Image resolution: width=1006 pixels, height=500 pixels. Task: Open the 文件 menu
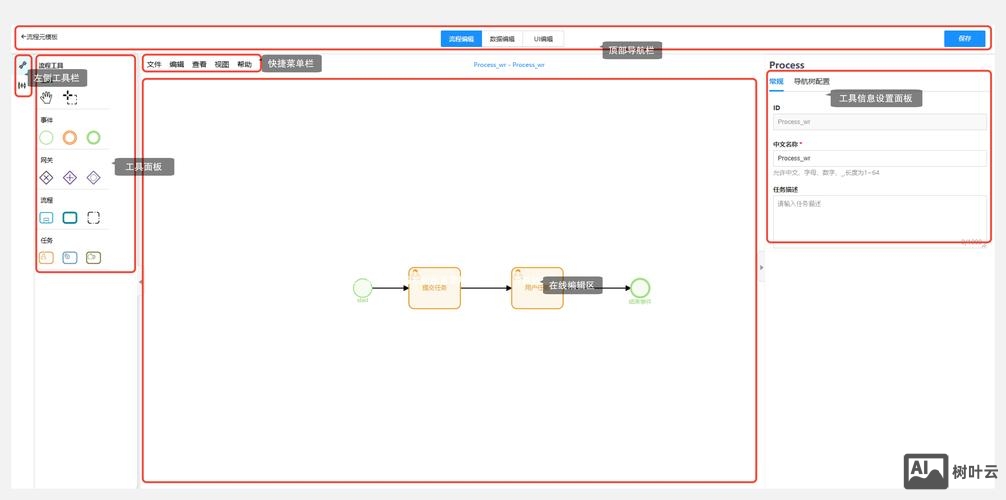(154, 64)
